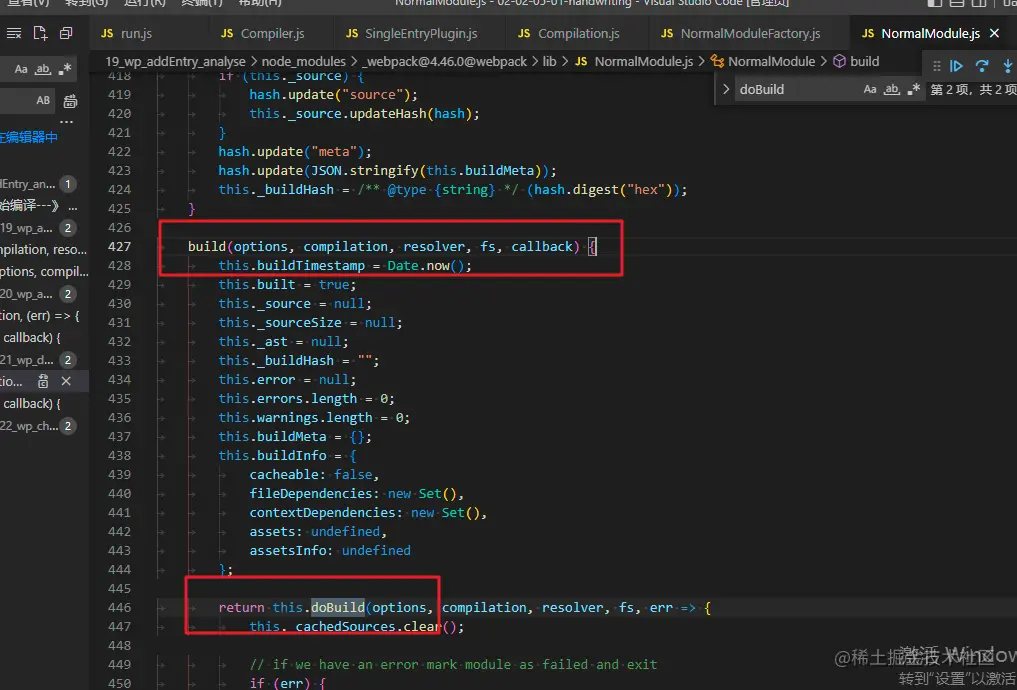
Task: Open a new search editor icon
Action: coord(40,33)
